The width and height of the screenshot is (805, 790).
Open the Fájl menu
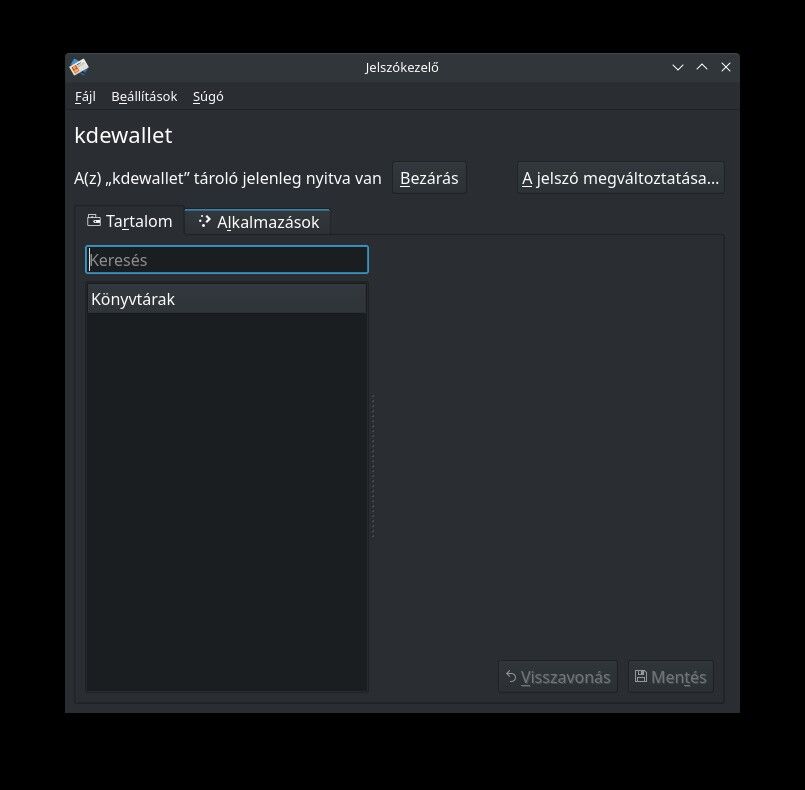(x=85, y=97)
